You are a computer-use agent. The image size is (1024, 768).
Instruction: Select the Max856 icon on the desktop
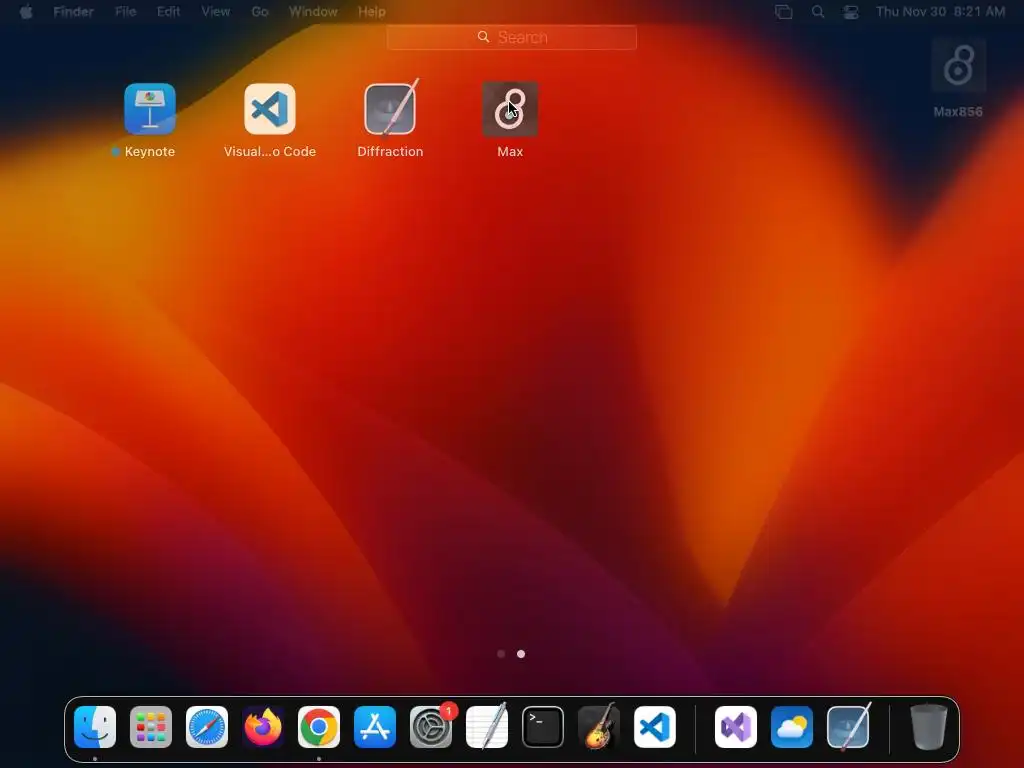click(x=958, y=66)
